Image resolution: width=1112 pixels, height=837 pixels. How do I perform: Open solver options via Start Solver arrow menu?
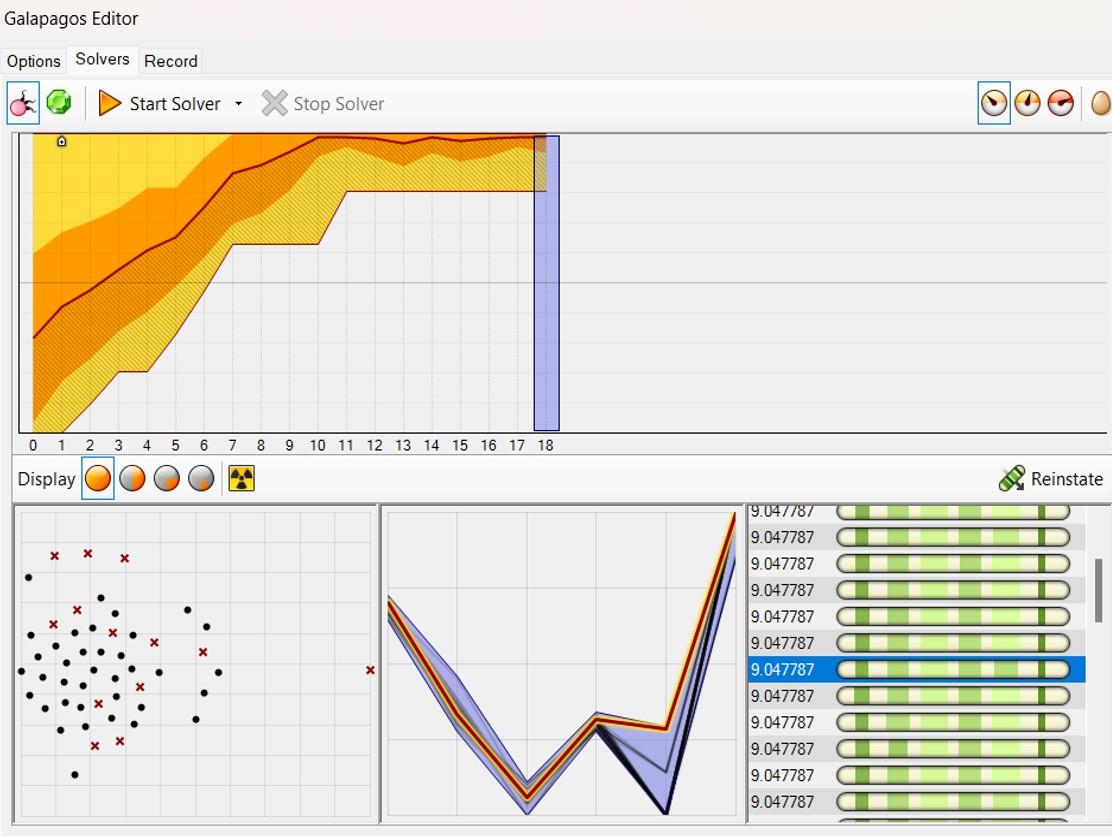tap(237, 103)
